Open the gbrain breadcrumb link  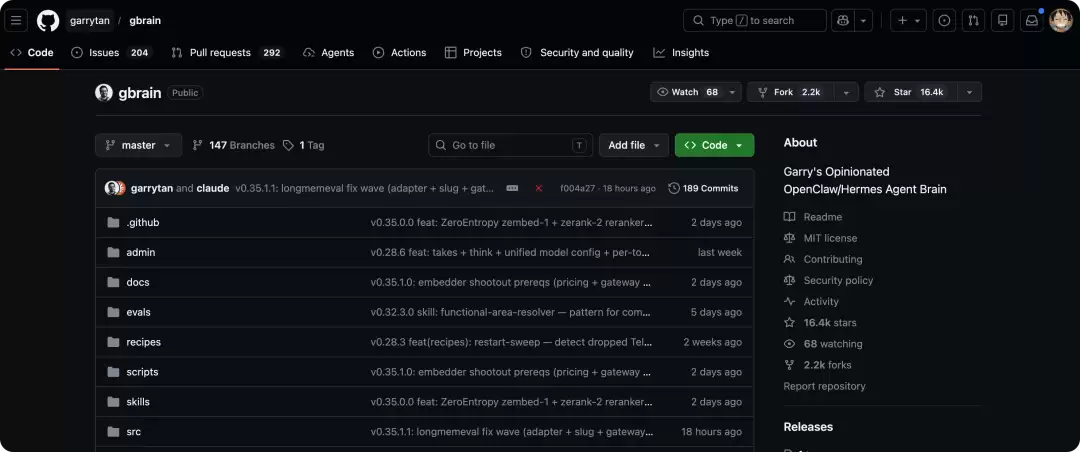(x=145, y=21)
